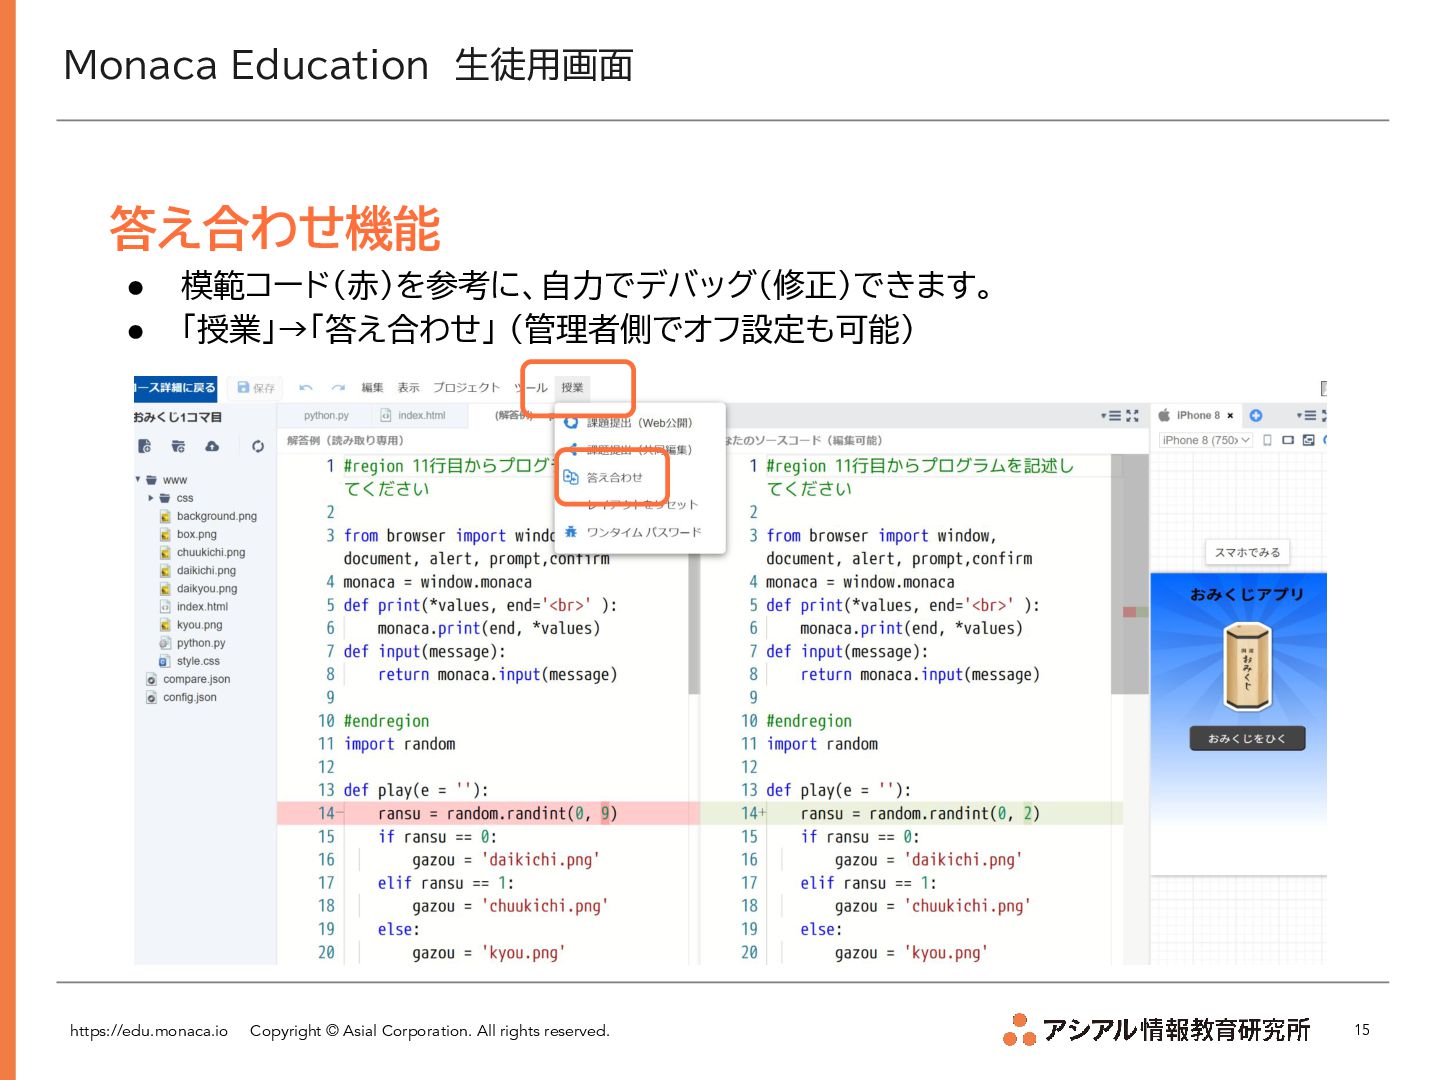Viewport: 1440px width, 1080px height.
Task: Click blue plus icon to add preview
Action: (1256, 415)
